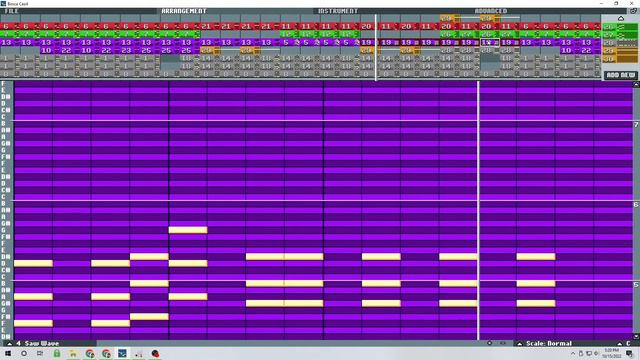Open the FILE tab
The height and width of the screenshot is (360, 640).
(x=11, y=11)
